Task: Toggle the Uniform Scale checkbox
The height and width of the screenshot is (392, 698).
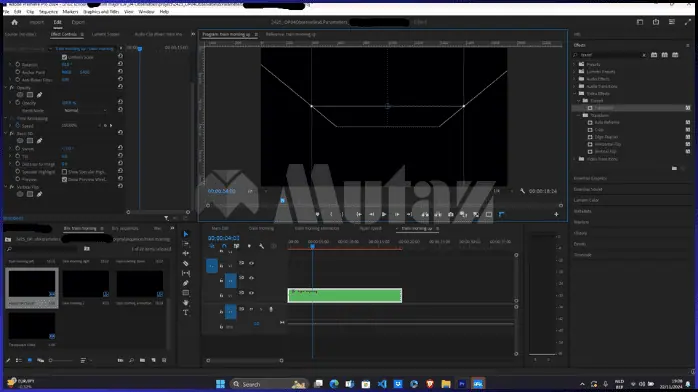Action: pos(65,57)
